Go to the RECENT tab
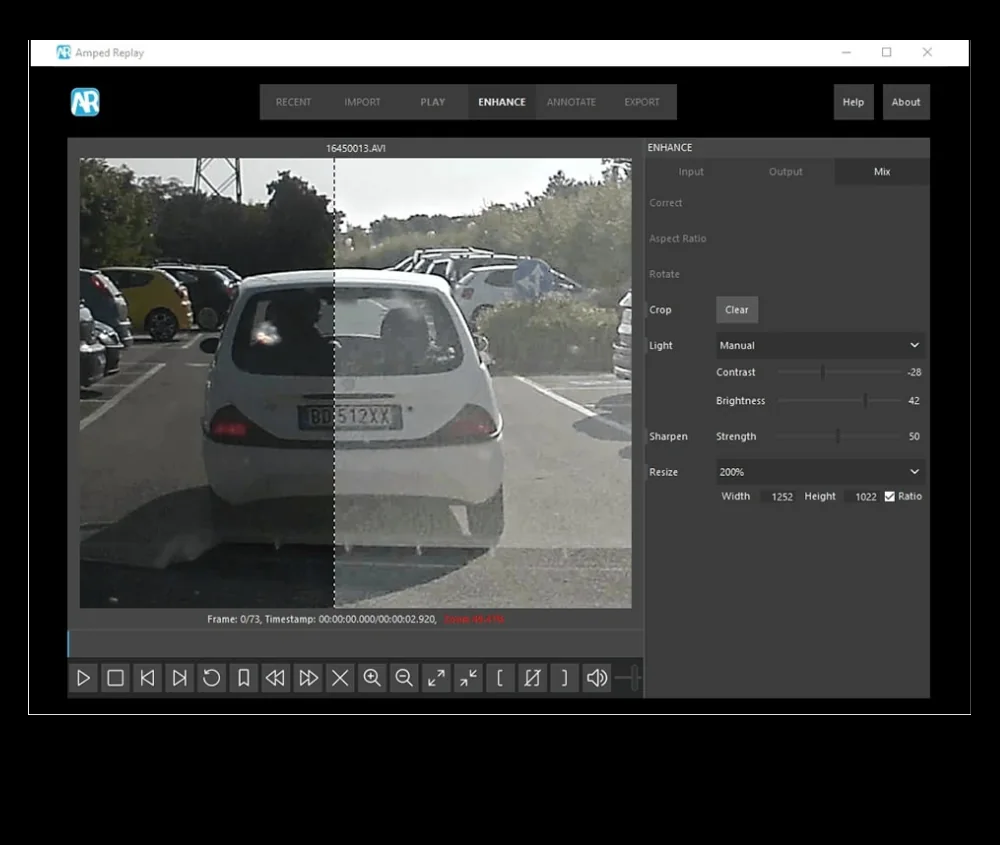1000x845 pixels. 293,102
